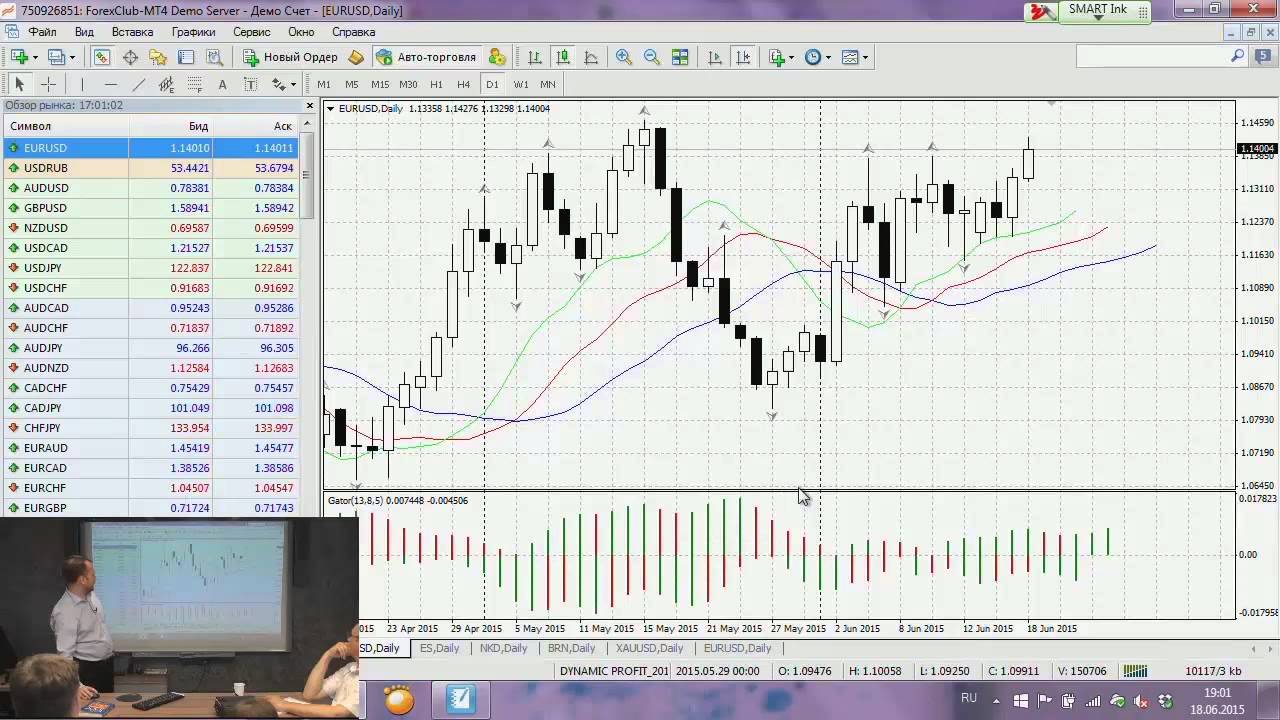
Task: Open the Вставка menu
Action: 133,32
